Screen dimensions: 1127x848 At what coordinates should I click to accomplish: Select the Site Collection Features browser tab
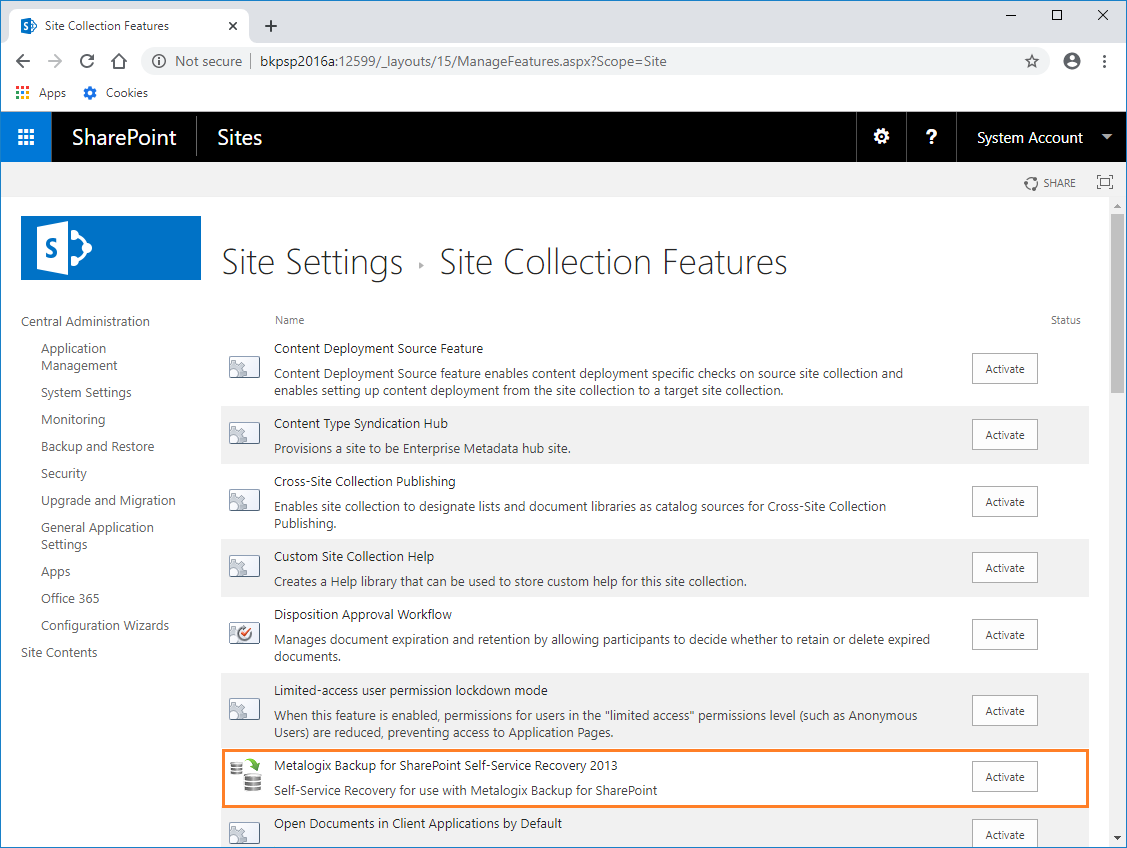click(x=129, y=26)
